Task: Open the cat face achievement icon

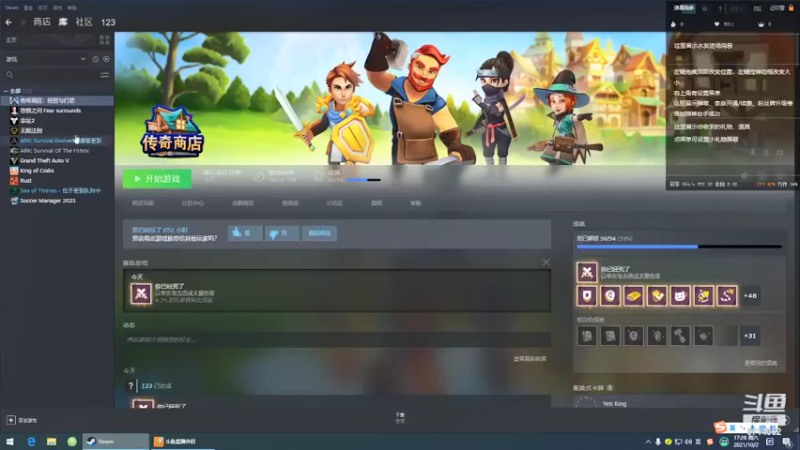Action: click(680, 296)
